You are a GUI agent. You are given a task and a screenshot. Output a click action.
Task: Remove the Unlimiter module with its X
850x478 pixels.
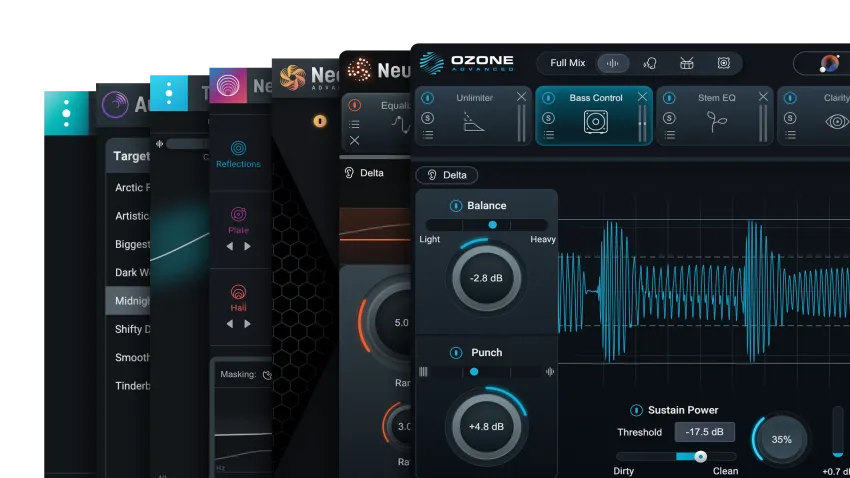point(521,97)
